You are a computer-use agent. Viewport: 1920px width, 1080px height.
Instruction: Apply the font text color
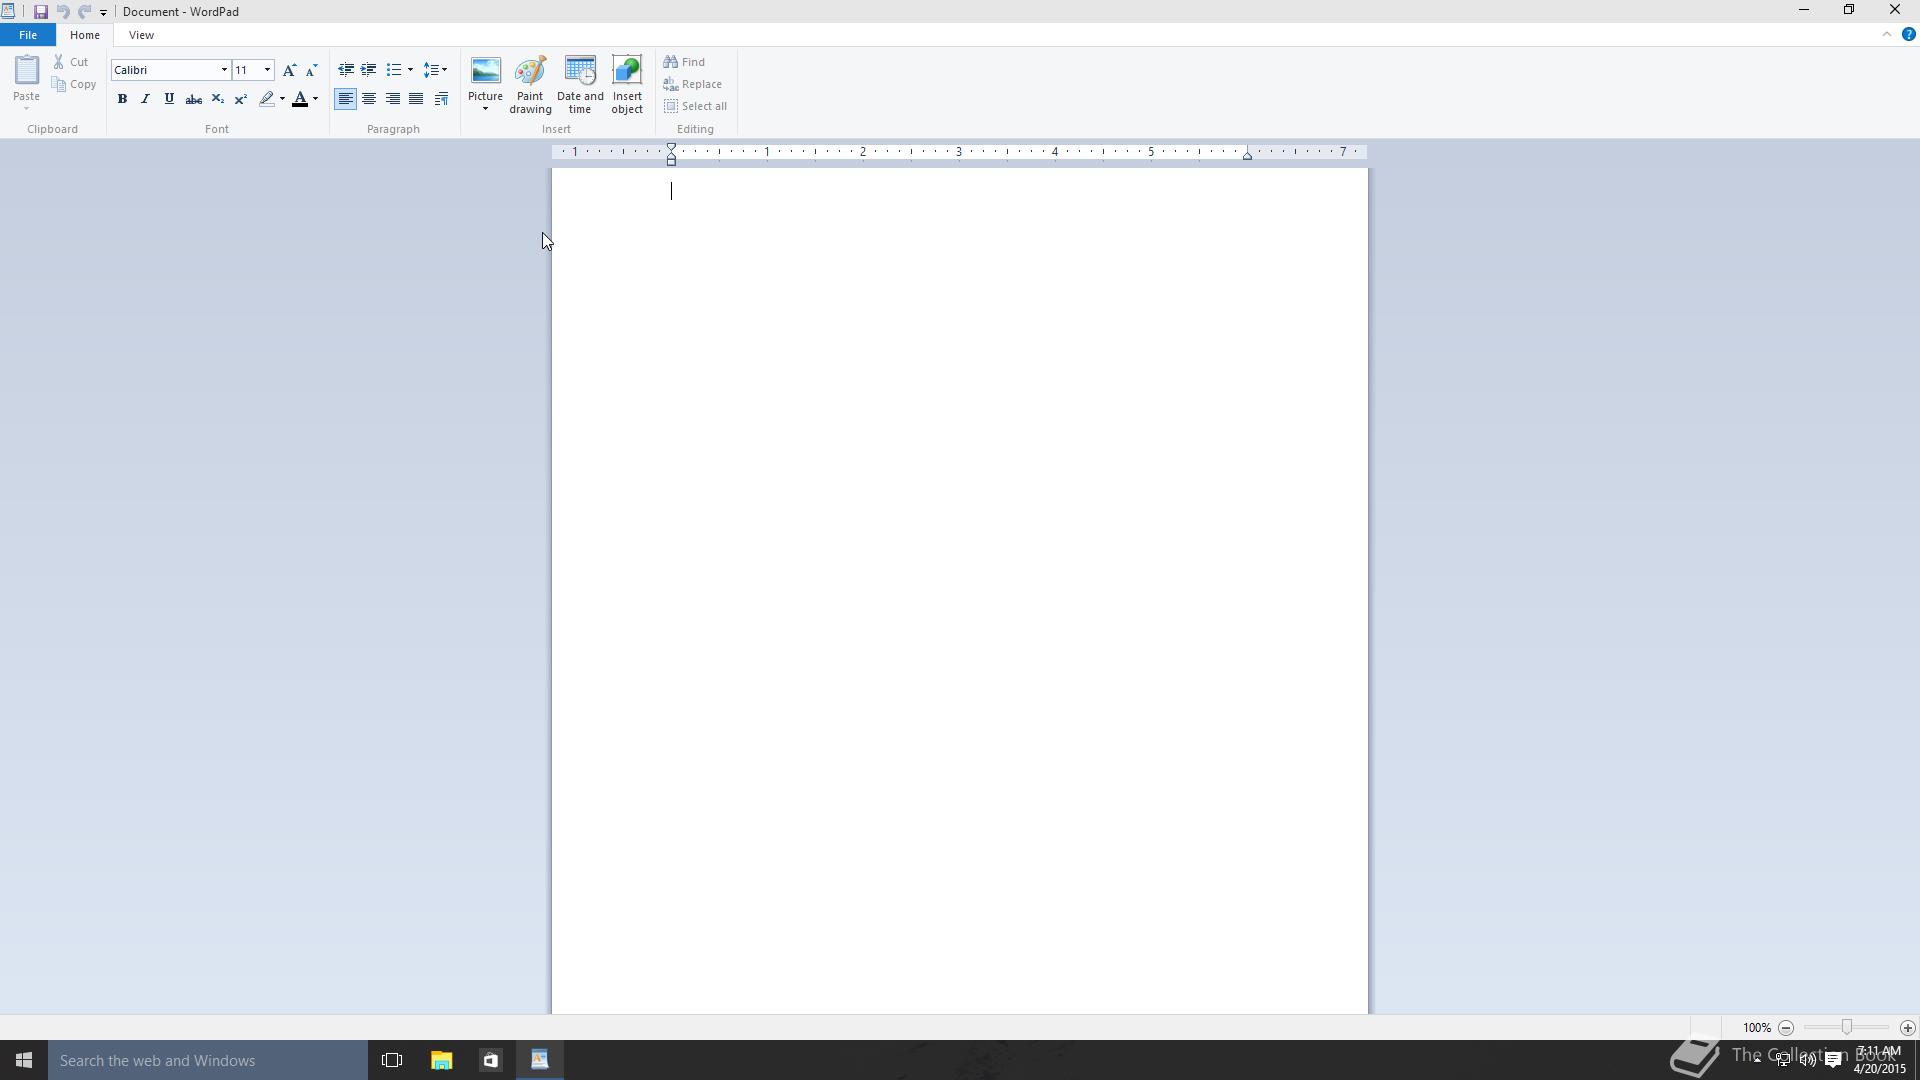click(x=299, y=99)
